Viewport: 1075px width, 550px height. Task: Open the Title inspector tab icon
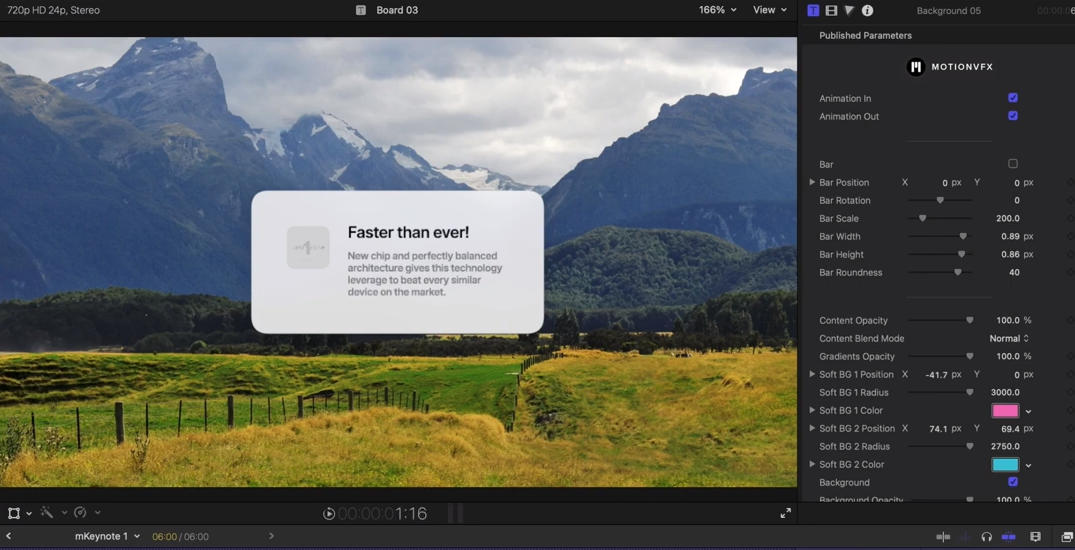(813, 10)
